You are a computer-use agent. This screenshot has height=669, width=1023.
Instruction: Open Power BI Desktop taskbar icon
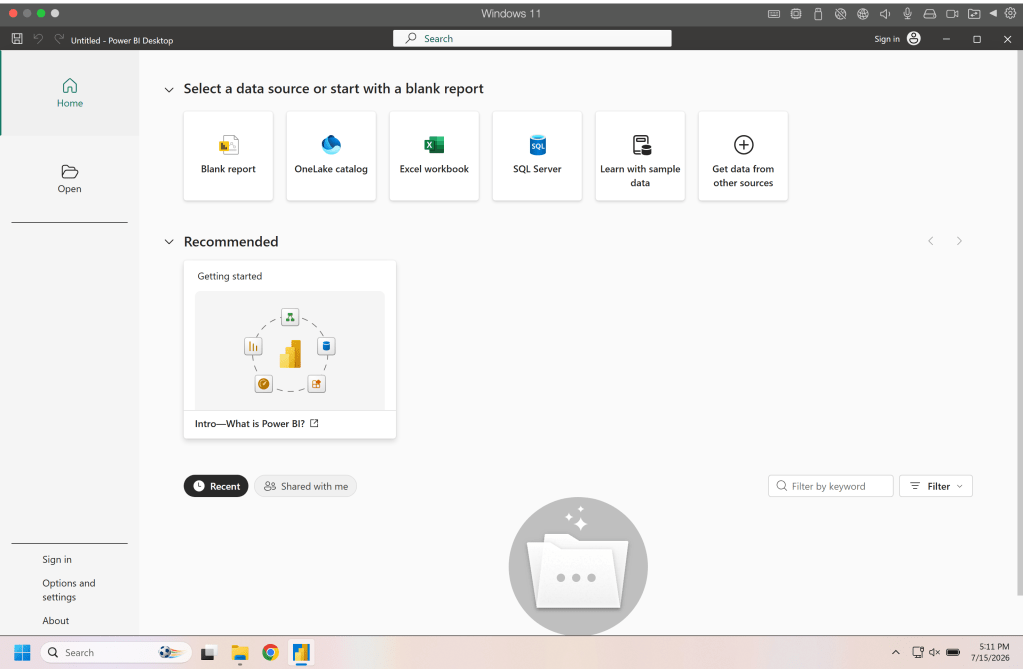tap(301, 652)
